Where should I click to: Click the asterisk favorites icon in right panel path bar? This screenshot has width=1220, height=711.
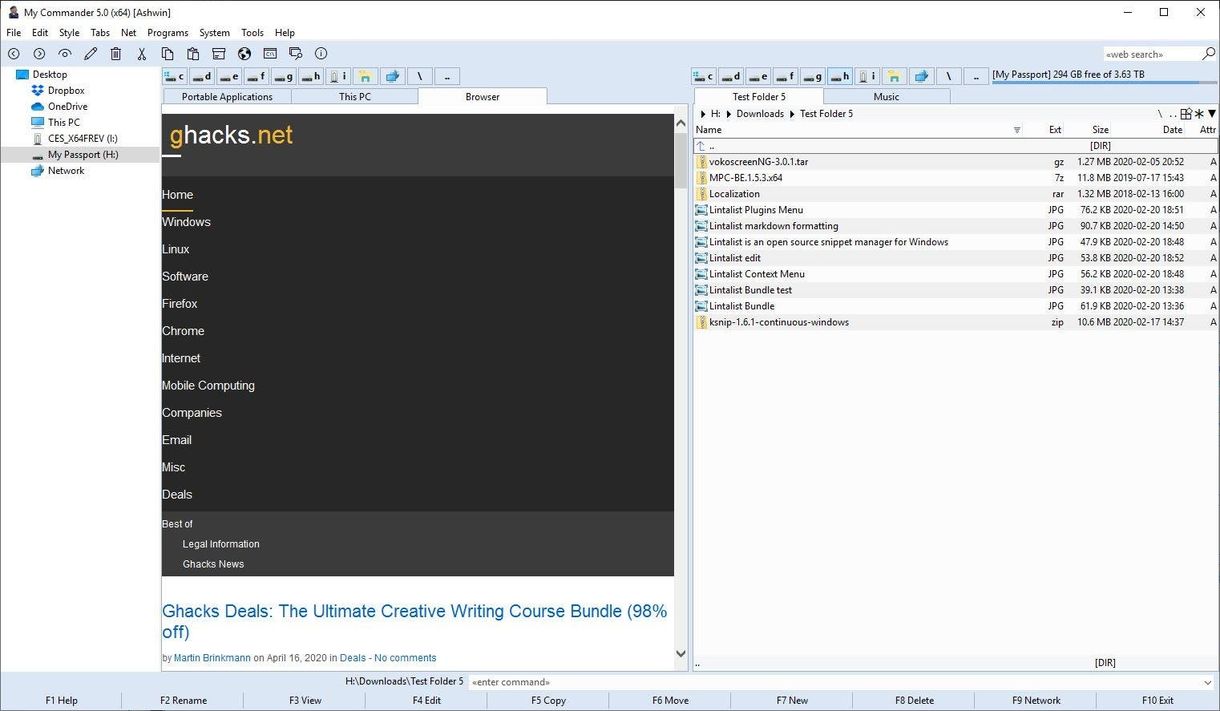click(x=1199, y=114)
